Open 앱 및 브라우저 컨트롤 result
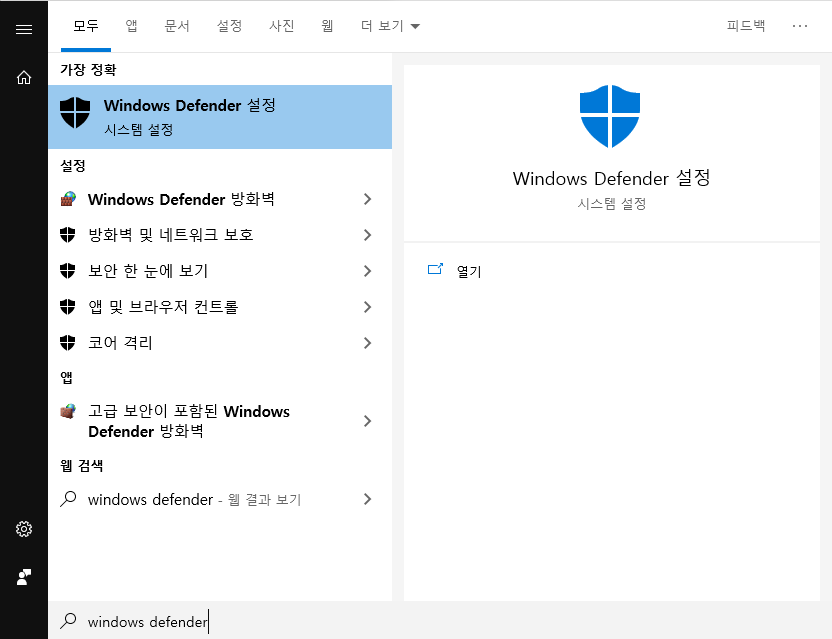Viewport: 832px width, 639px height. 220,307
